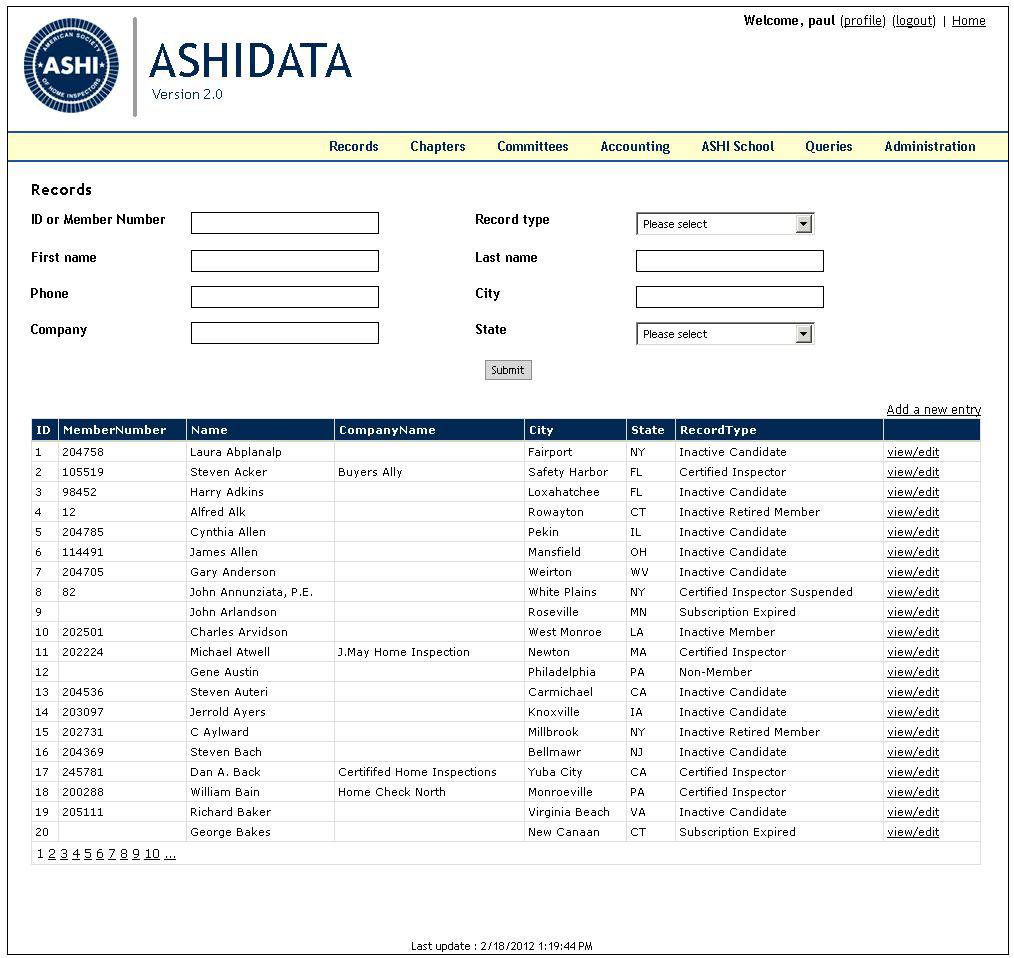Open view/edit for Steven Auteri
1014x958 pixels.
click(x=912, y=693)
